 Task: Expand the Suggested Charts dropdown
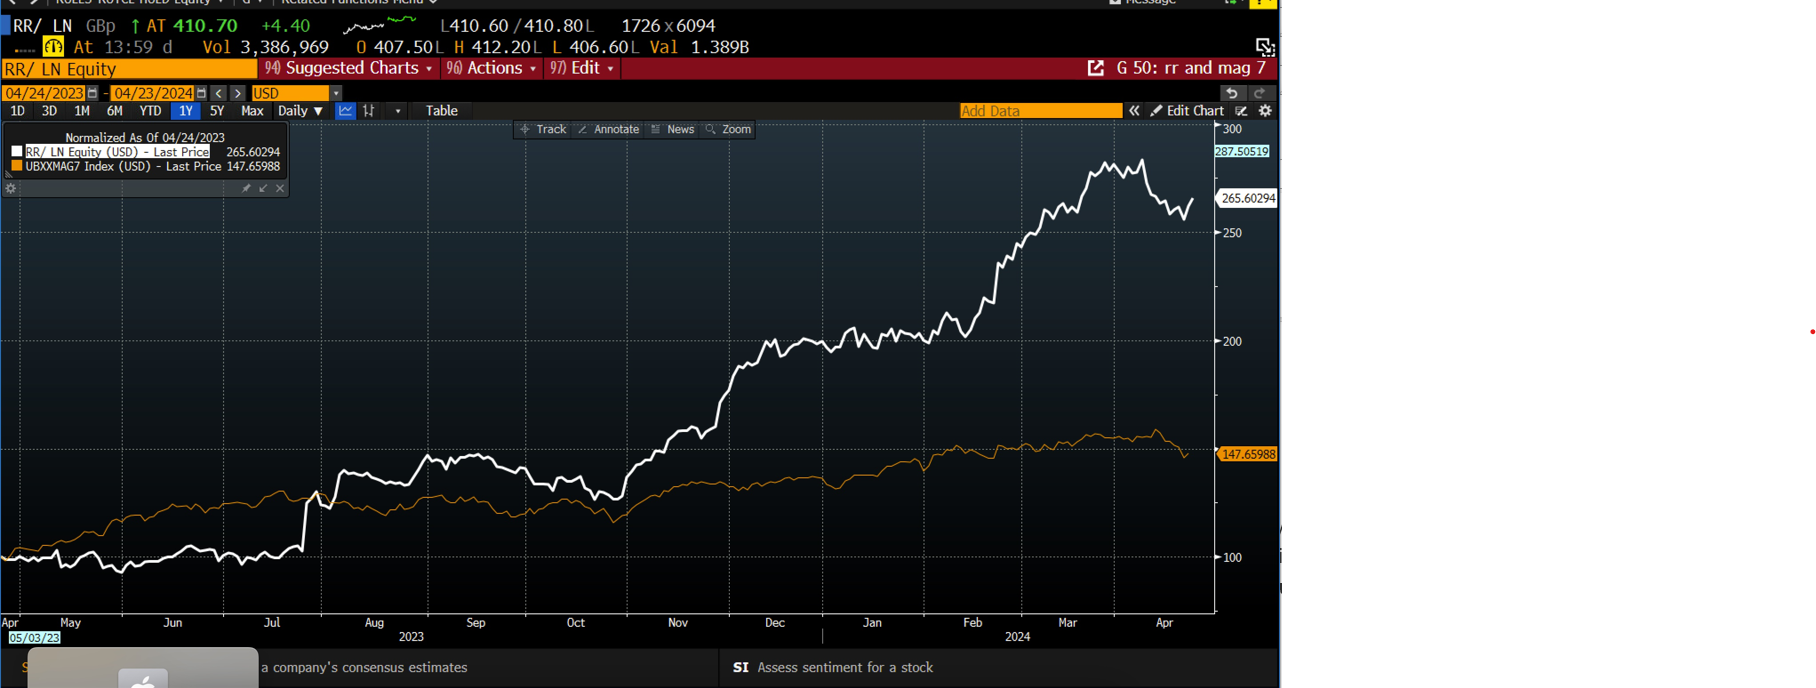(x=349, y=68)
